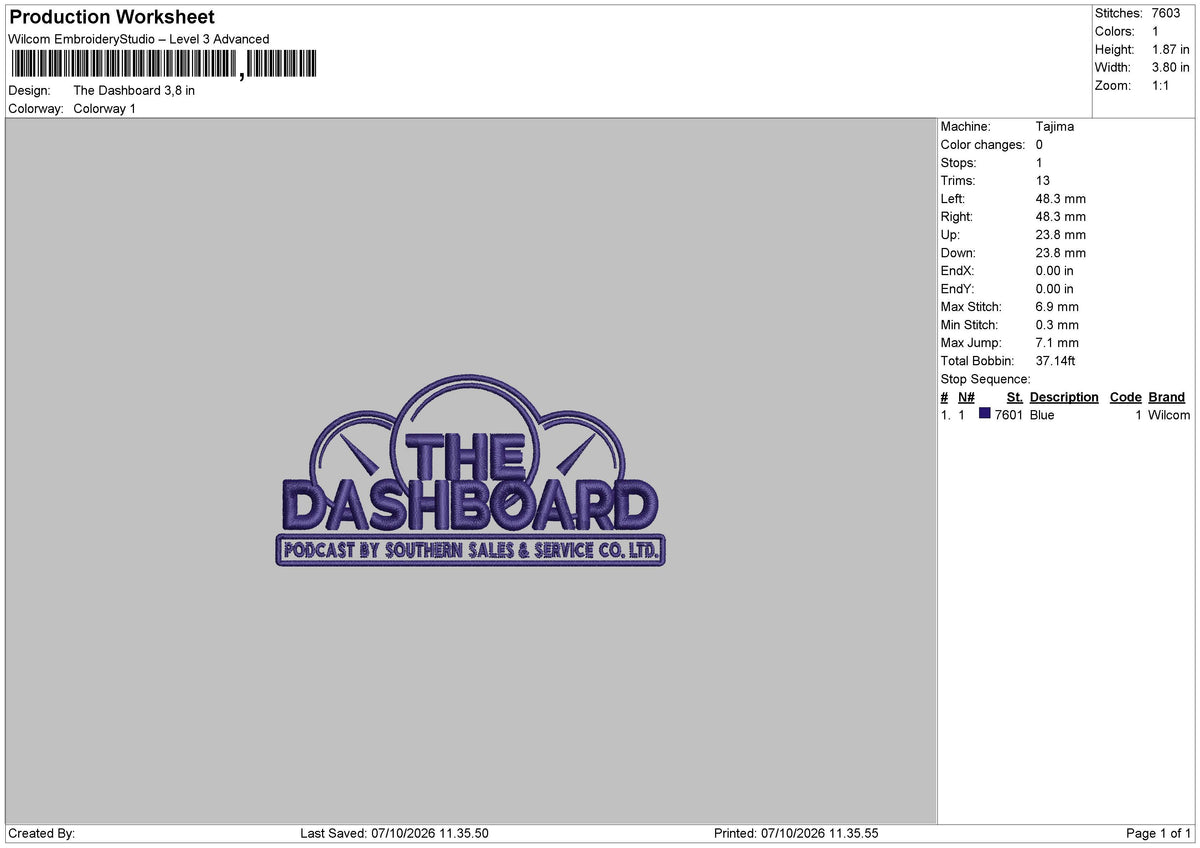Click the 'Blue' thread description

(1042, 415)
